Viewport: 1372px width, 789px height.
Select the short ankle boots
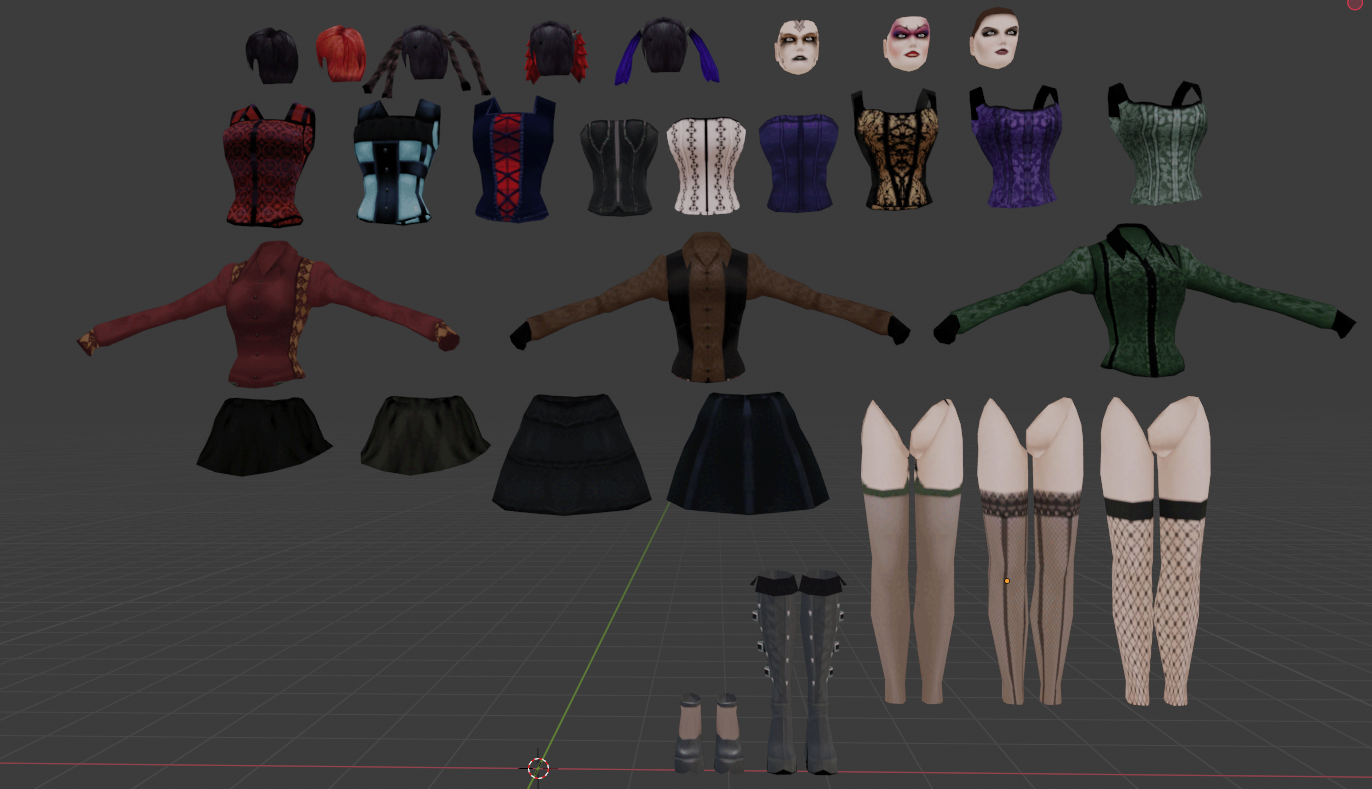pos(708,735)
